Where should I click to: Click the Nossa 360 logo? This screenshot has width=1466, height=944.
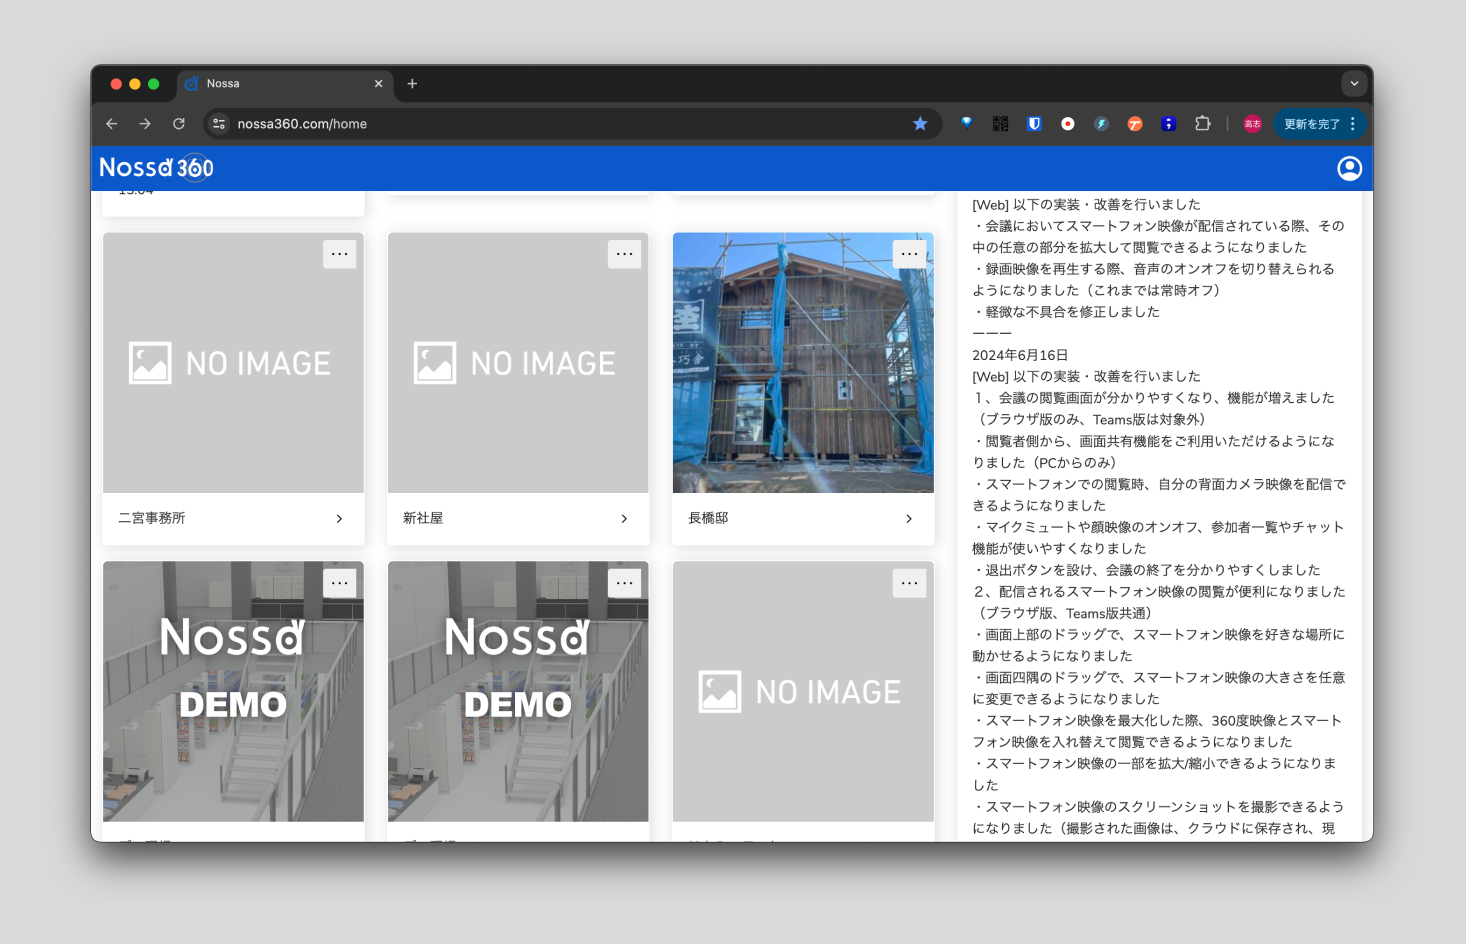(156, 168)
